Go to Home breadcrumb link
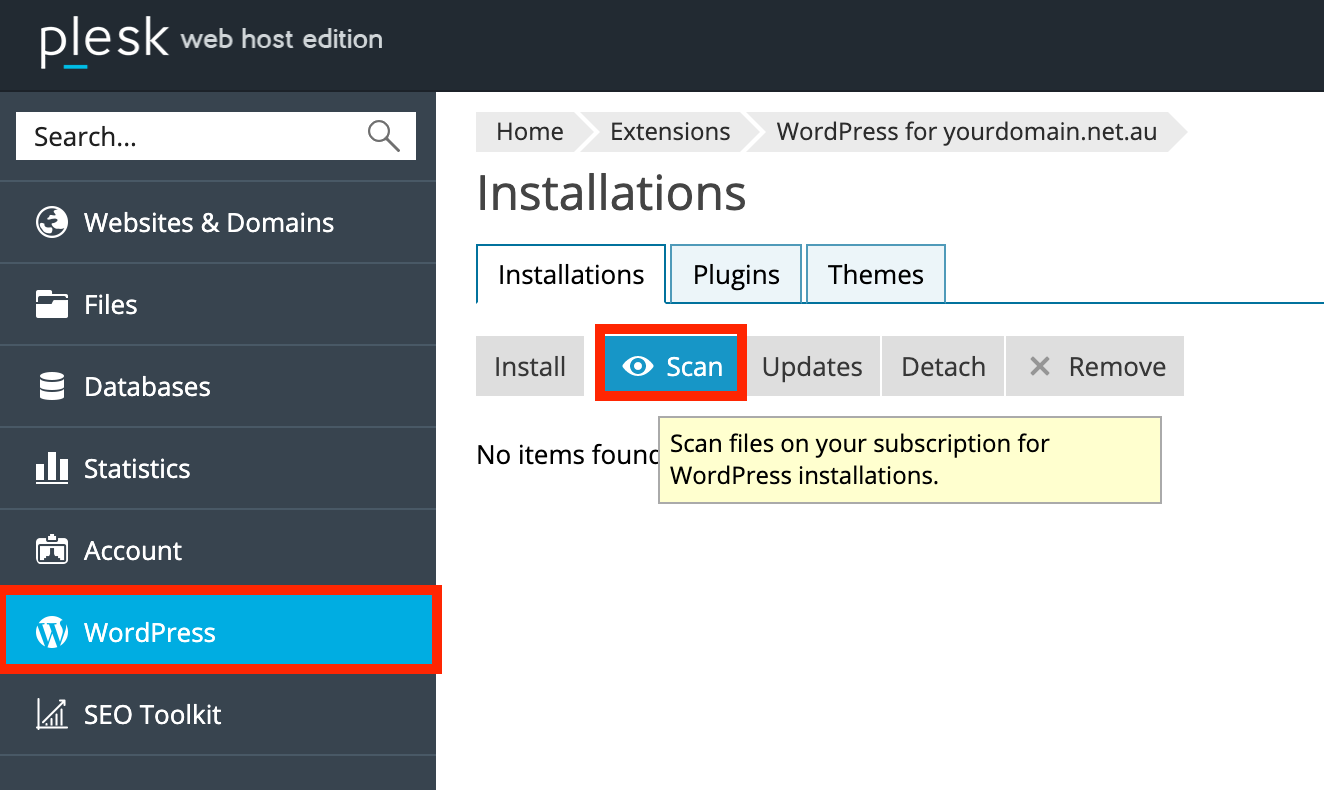 coord(530,132)
